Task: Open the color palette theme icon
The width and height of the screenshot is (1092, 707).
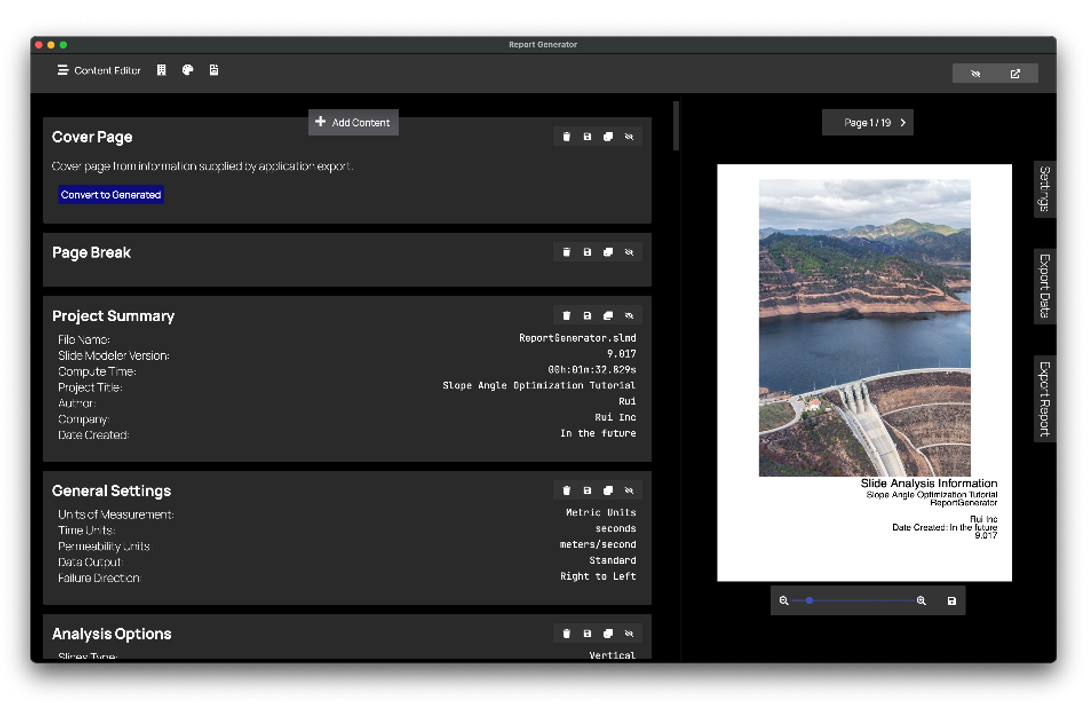Action: [x=187, y=70]
